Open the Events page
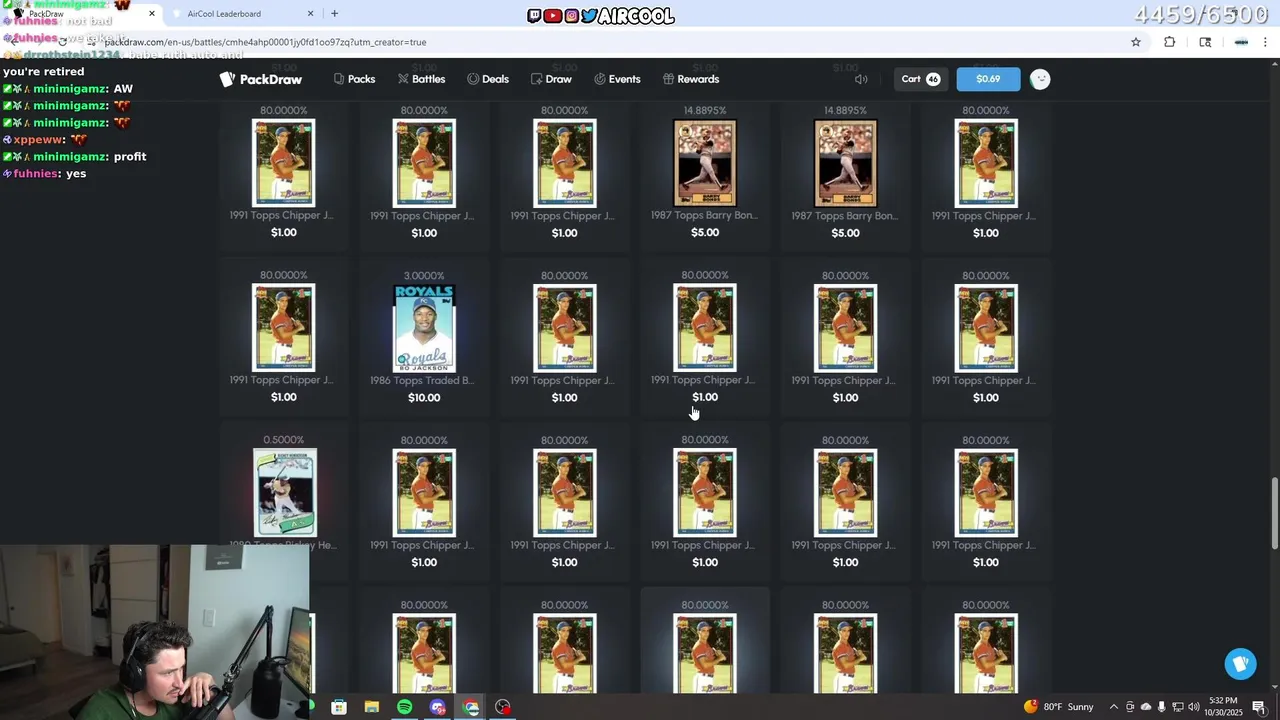Viewport: 1280px width, 720px height. [617, 79]
